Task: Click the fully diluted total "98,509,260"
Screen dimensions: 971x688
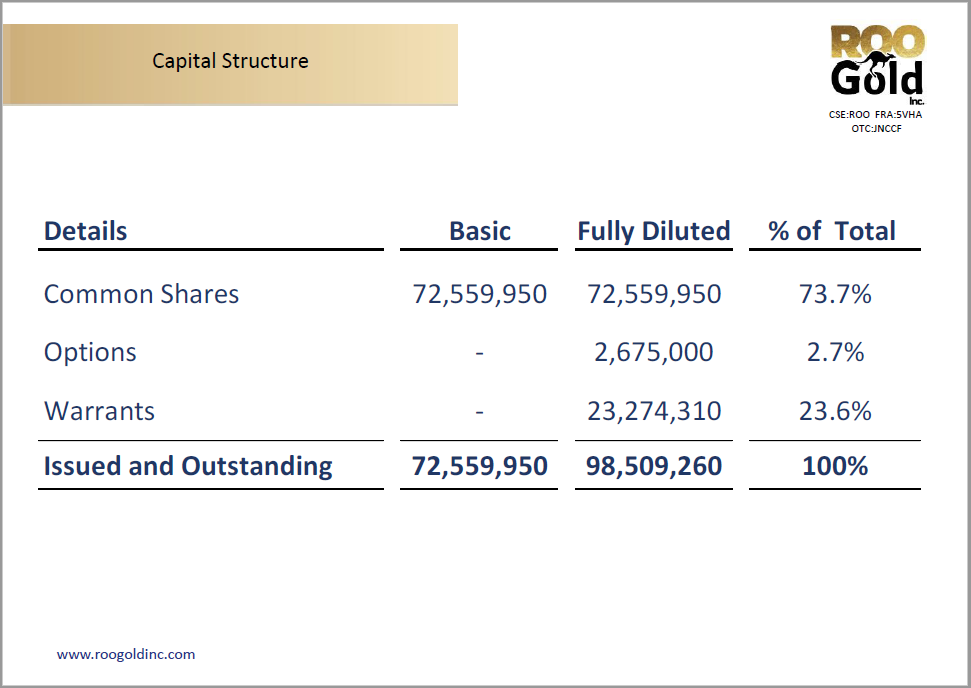Action: pos(654,467)
